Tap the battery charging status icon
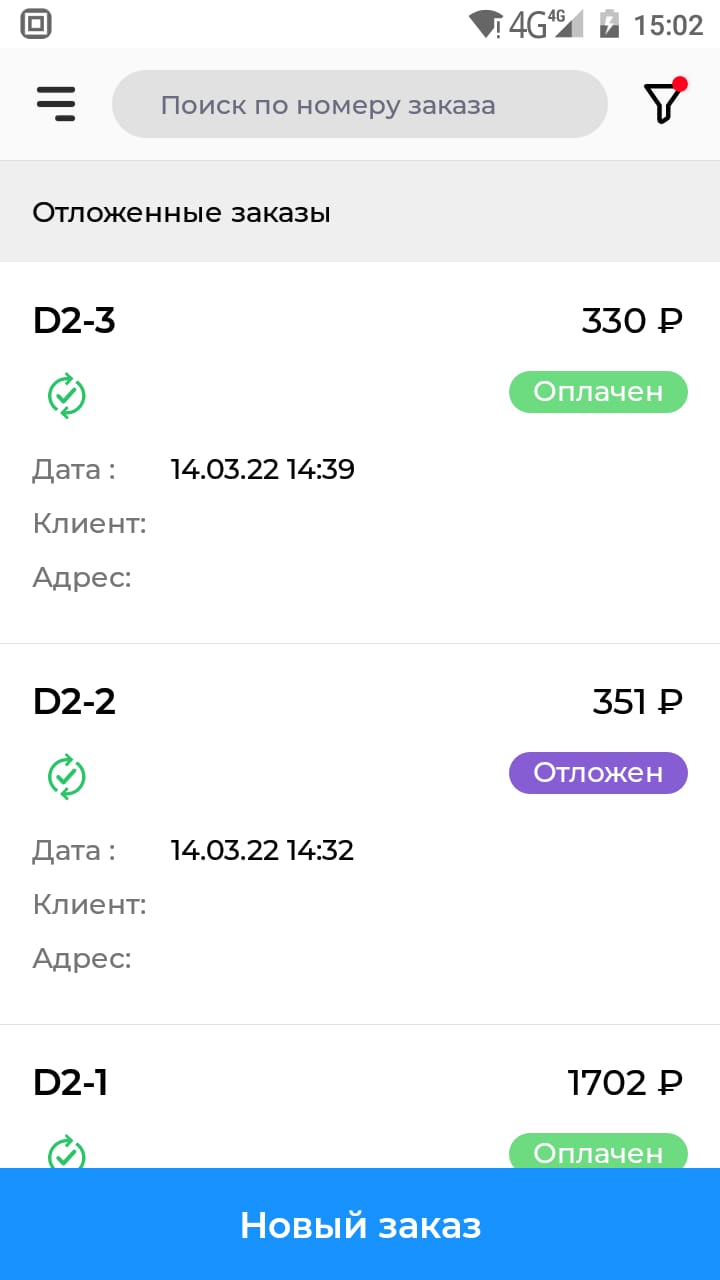720x1280 pixels. 608,24
